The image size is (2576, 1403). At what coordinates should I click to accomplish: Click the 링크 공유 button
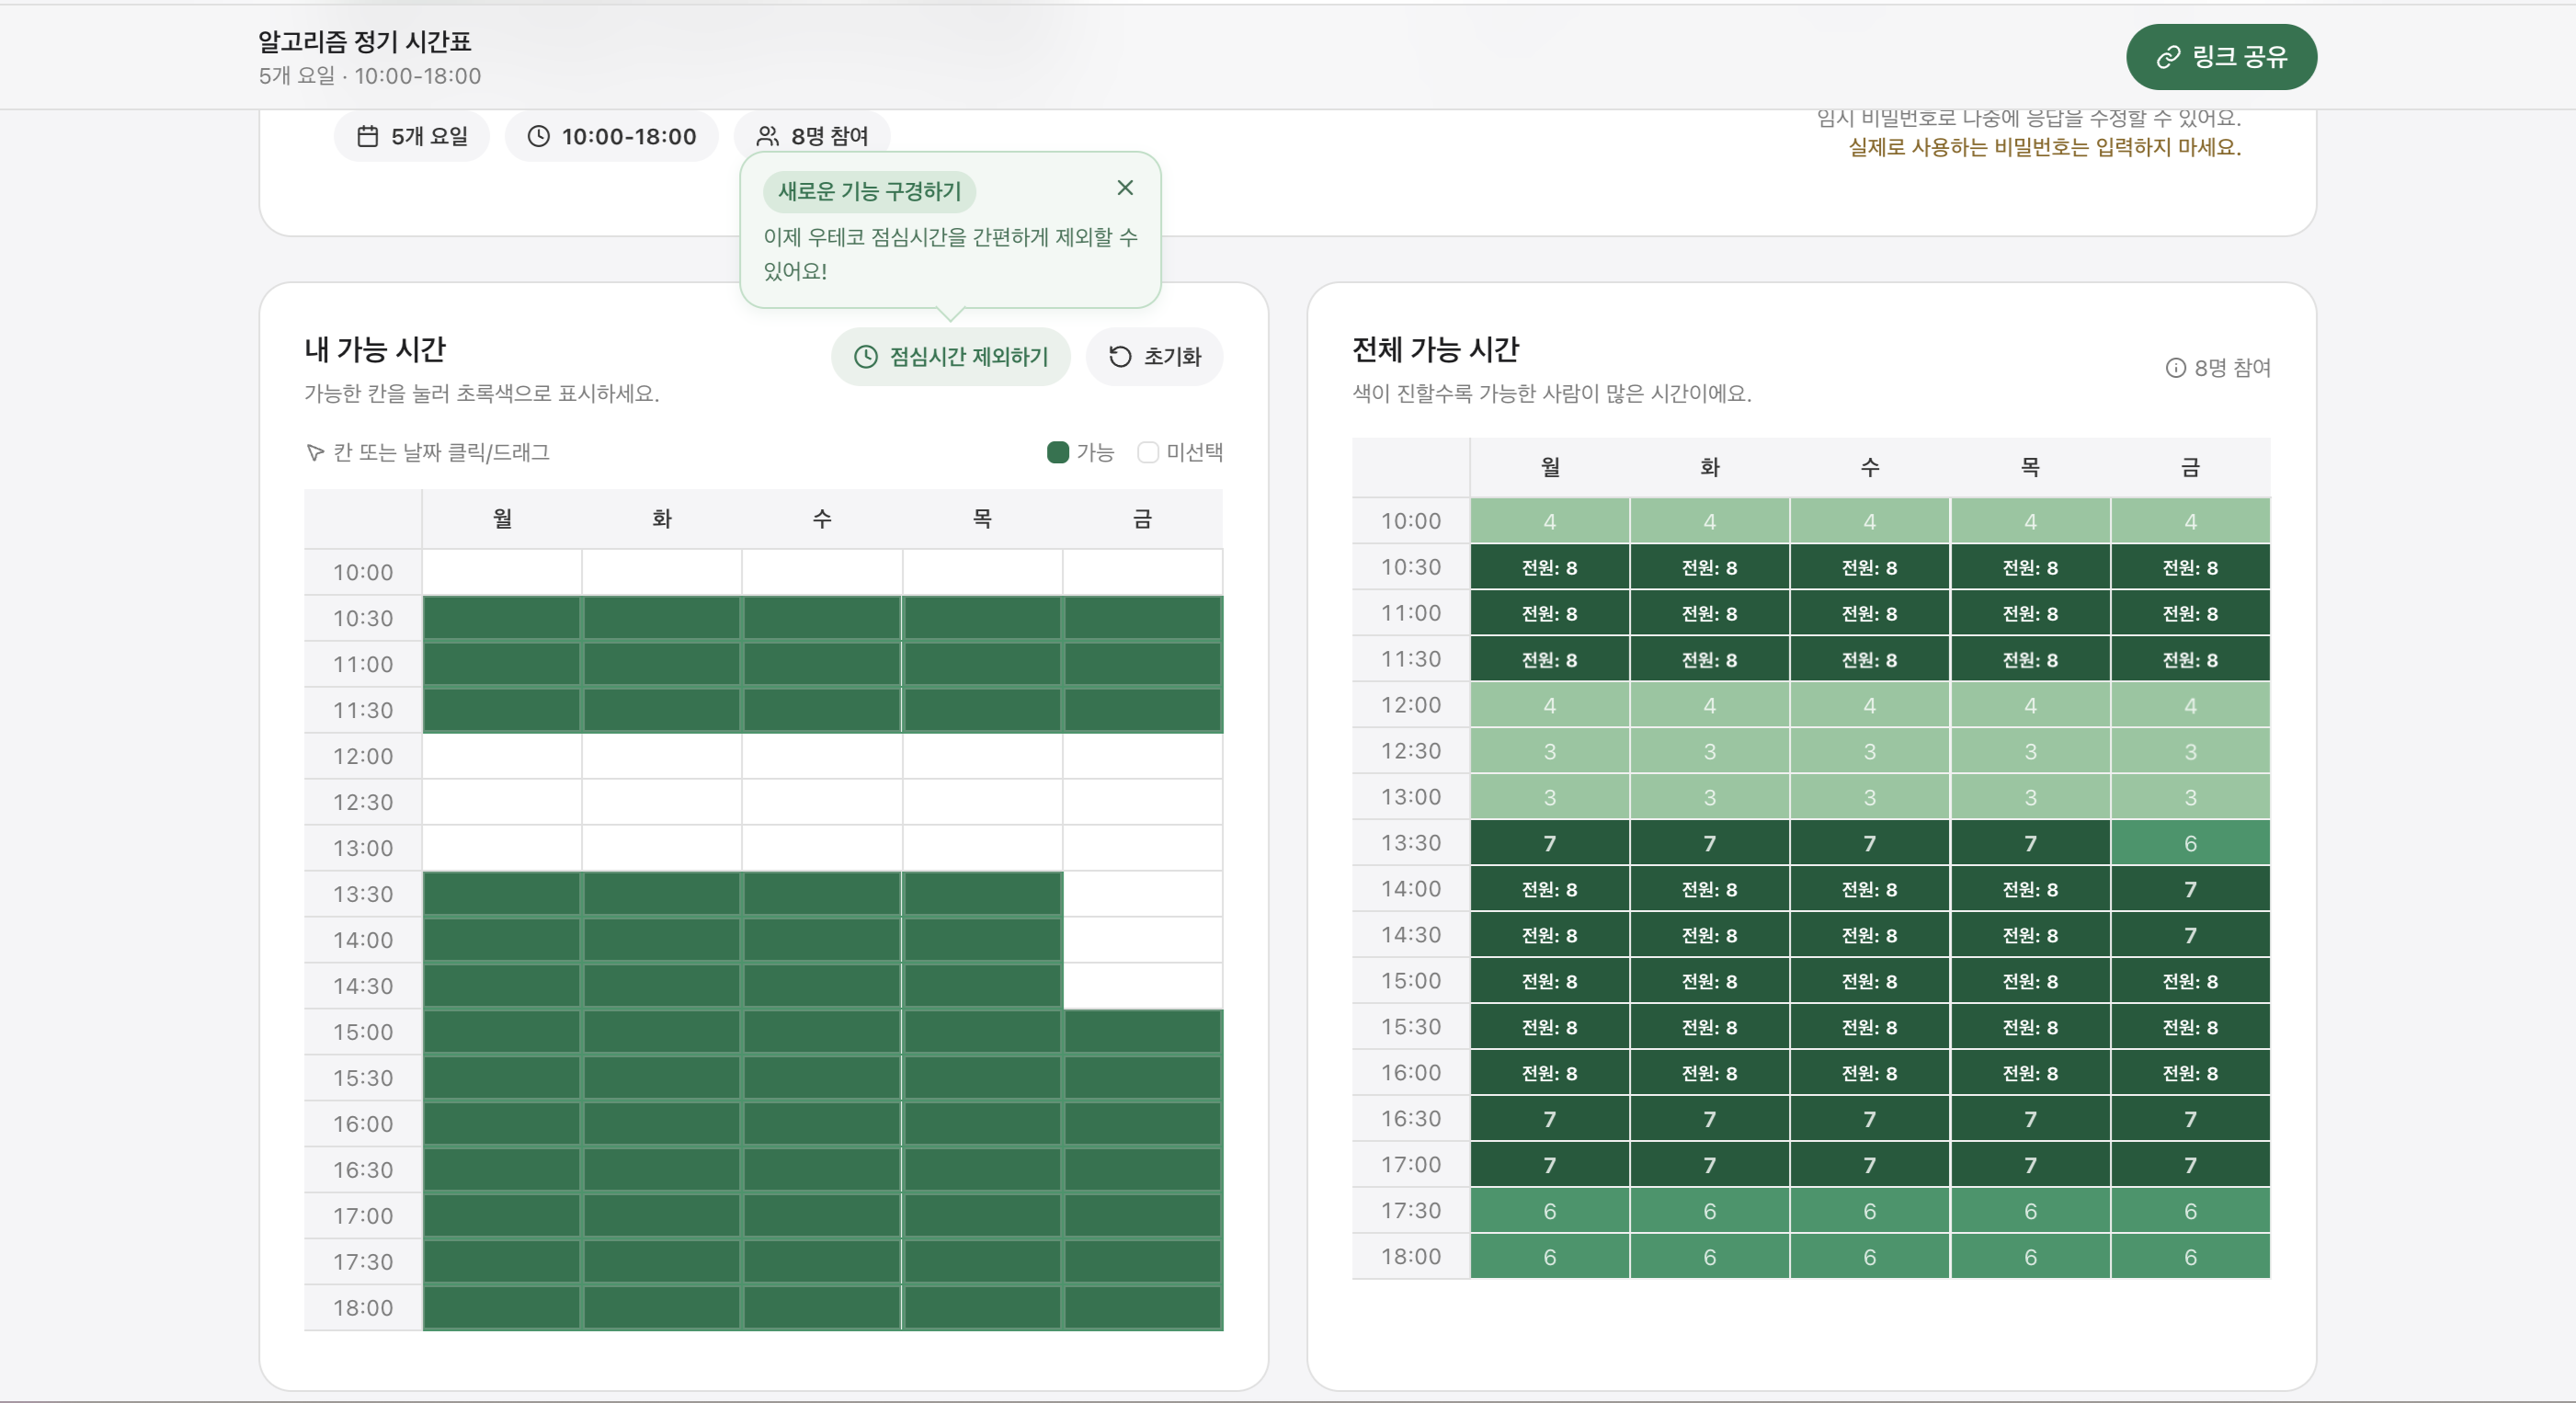(x=2221, y=57)
